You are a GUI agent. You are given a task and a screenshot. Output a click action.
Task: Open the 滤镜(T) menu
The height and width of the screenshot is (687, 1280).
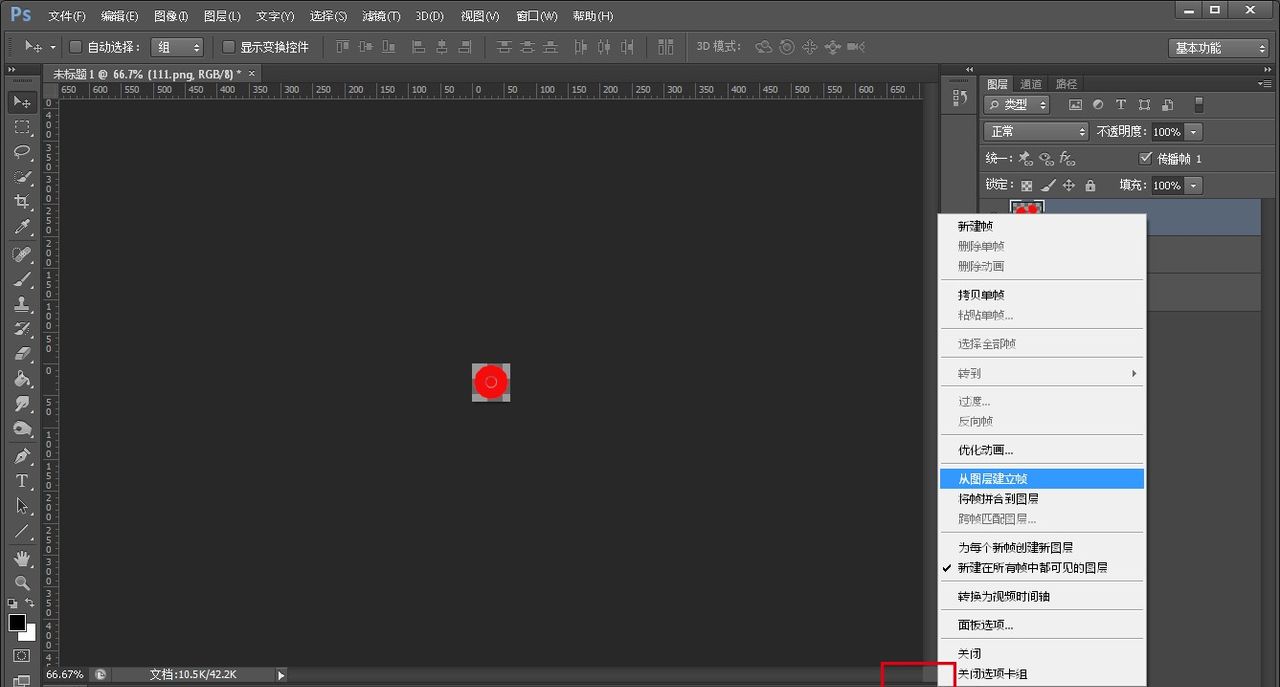380,16
